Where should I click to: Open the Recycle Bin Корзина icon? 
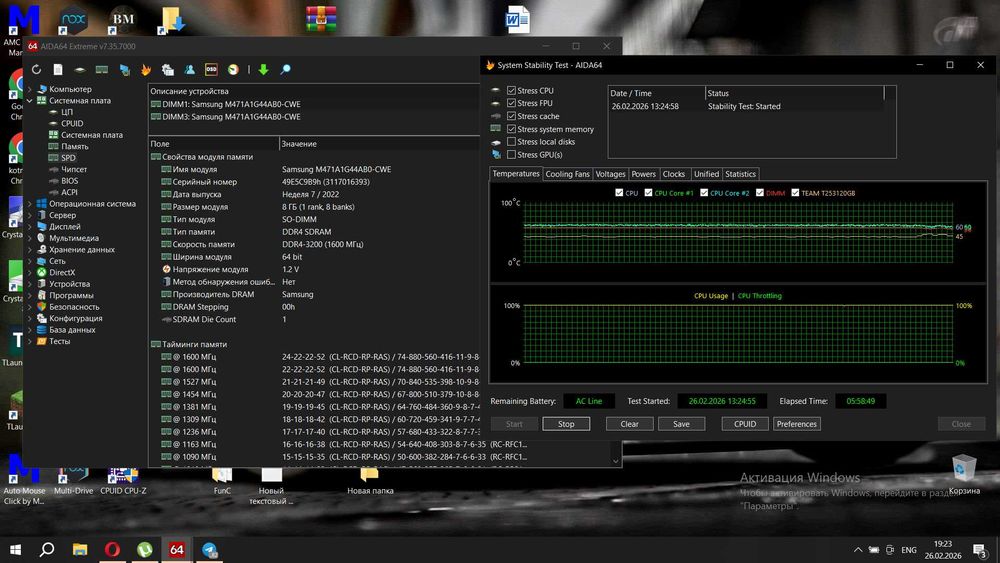click(x=964, y=475)
